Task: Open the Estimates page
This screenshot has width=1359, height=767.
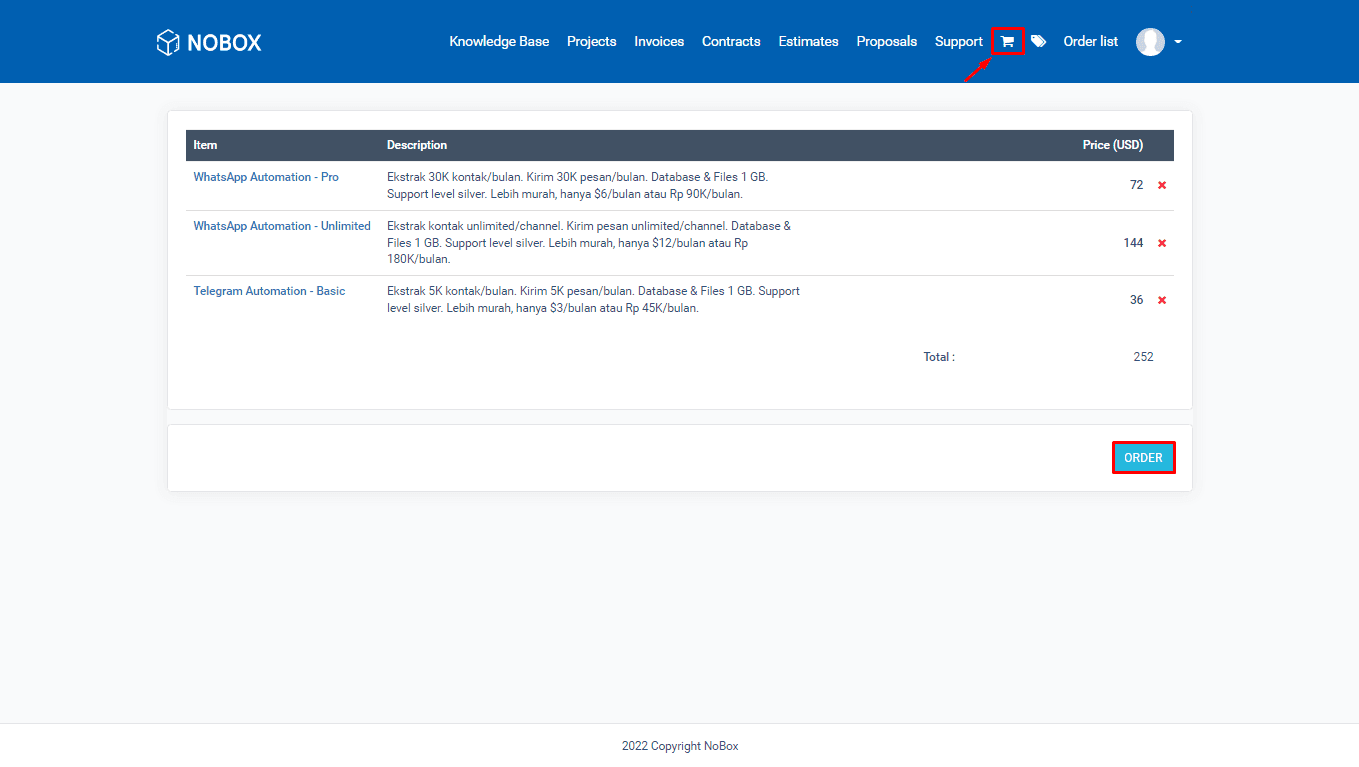Action: click(x=808, y=41)
